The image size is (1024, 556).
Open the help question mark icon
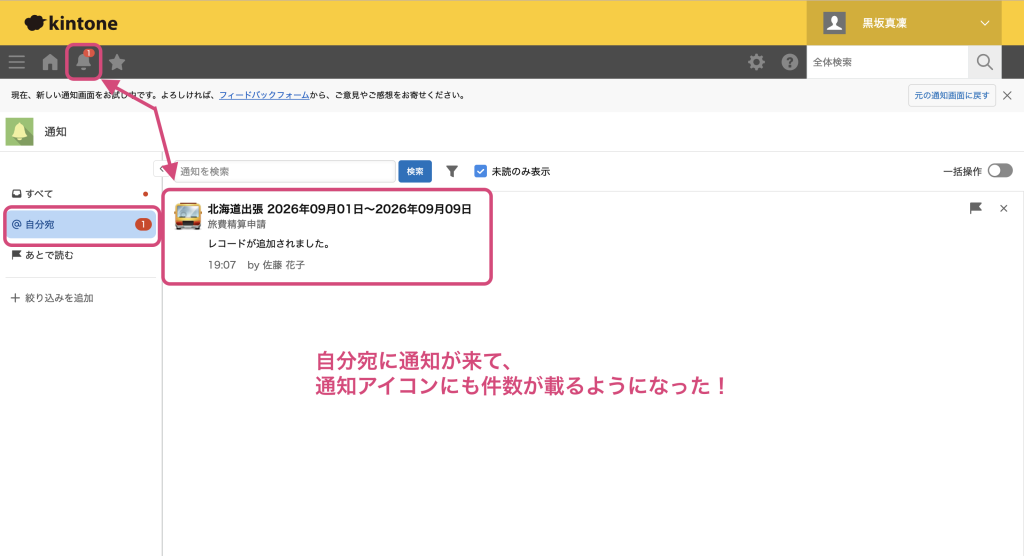coord(790,62)
